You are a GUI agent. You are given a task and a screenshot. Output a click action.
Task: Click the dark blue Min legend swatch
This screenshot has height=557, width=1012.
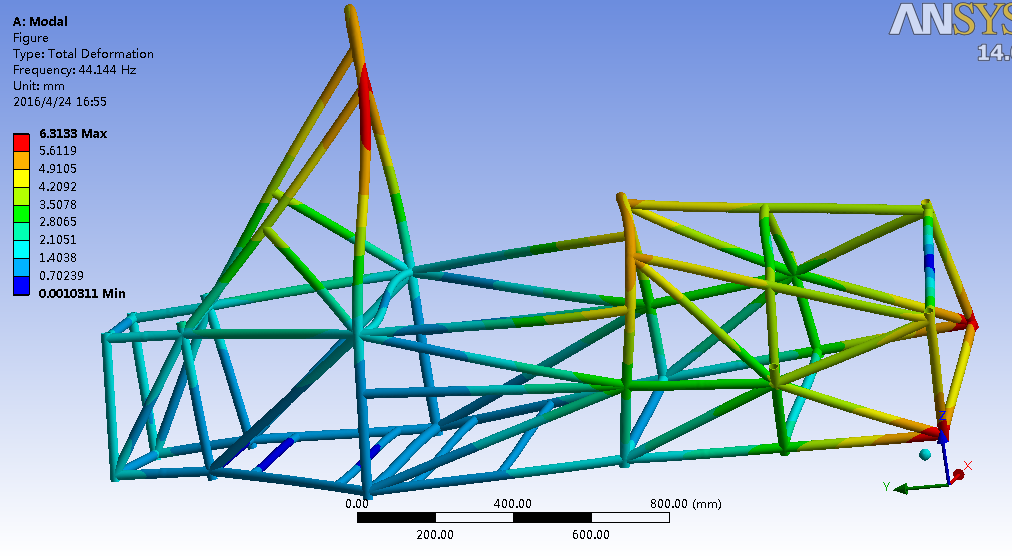coord(21,286)
